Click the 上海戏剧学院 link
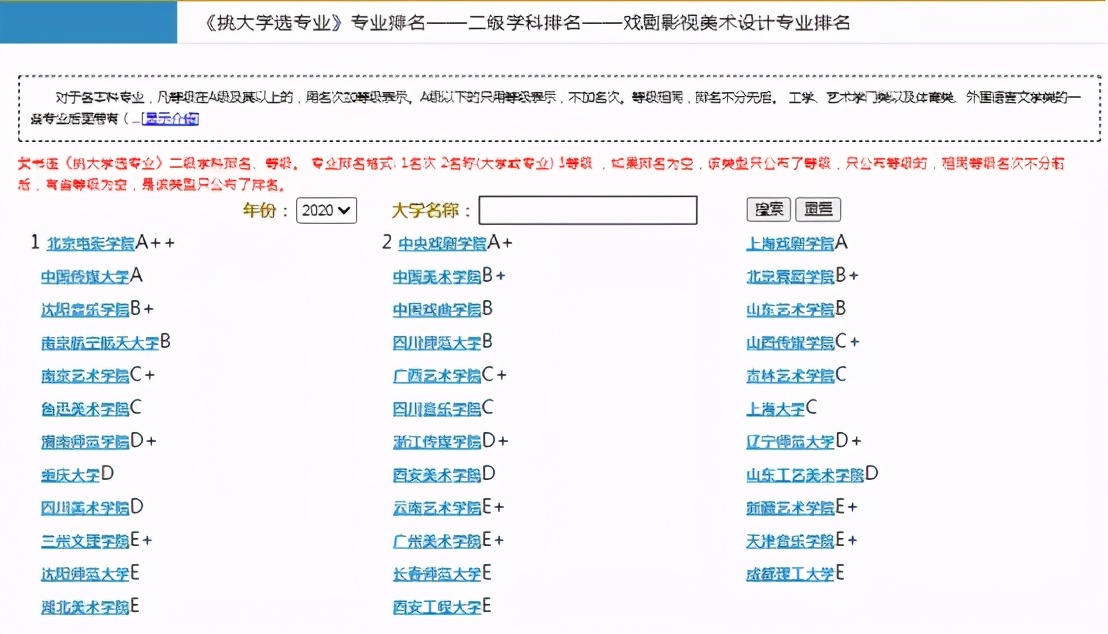 pos(786,242)
